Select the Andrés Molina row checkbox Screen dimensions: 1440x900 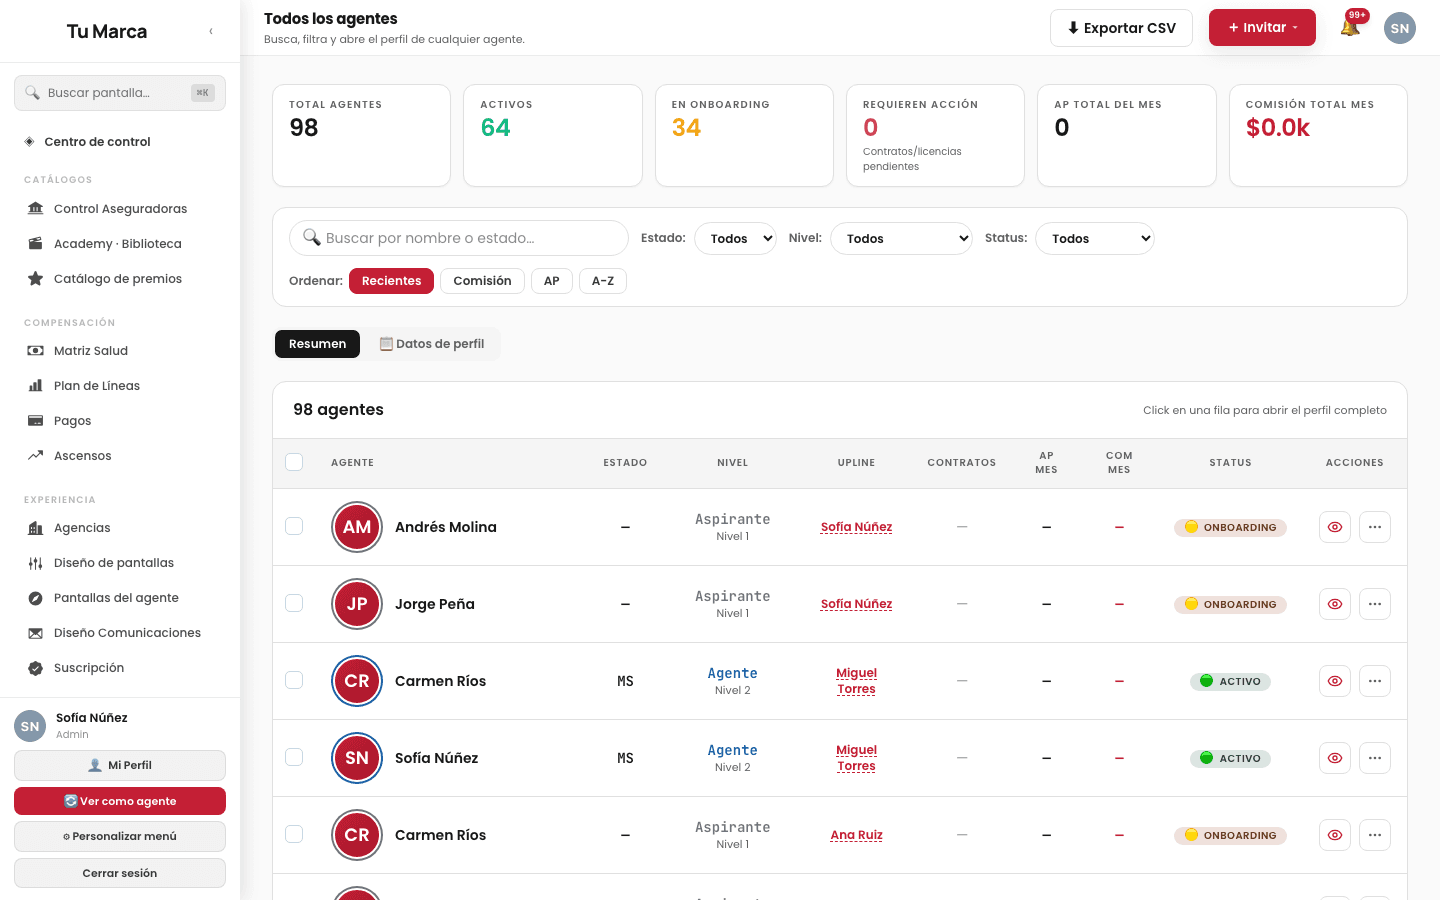(294, 526)
